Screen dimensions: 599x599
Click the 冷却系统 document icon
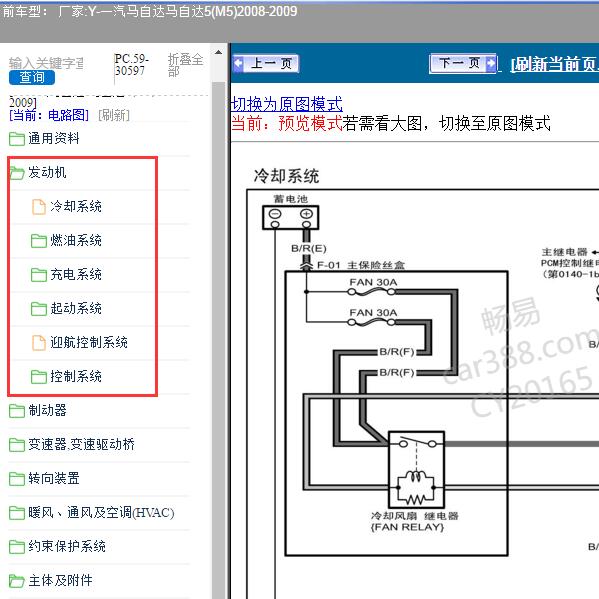[x=39, y=207]
